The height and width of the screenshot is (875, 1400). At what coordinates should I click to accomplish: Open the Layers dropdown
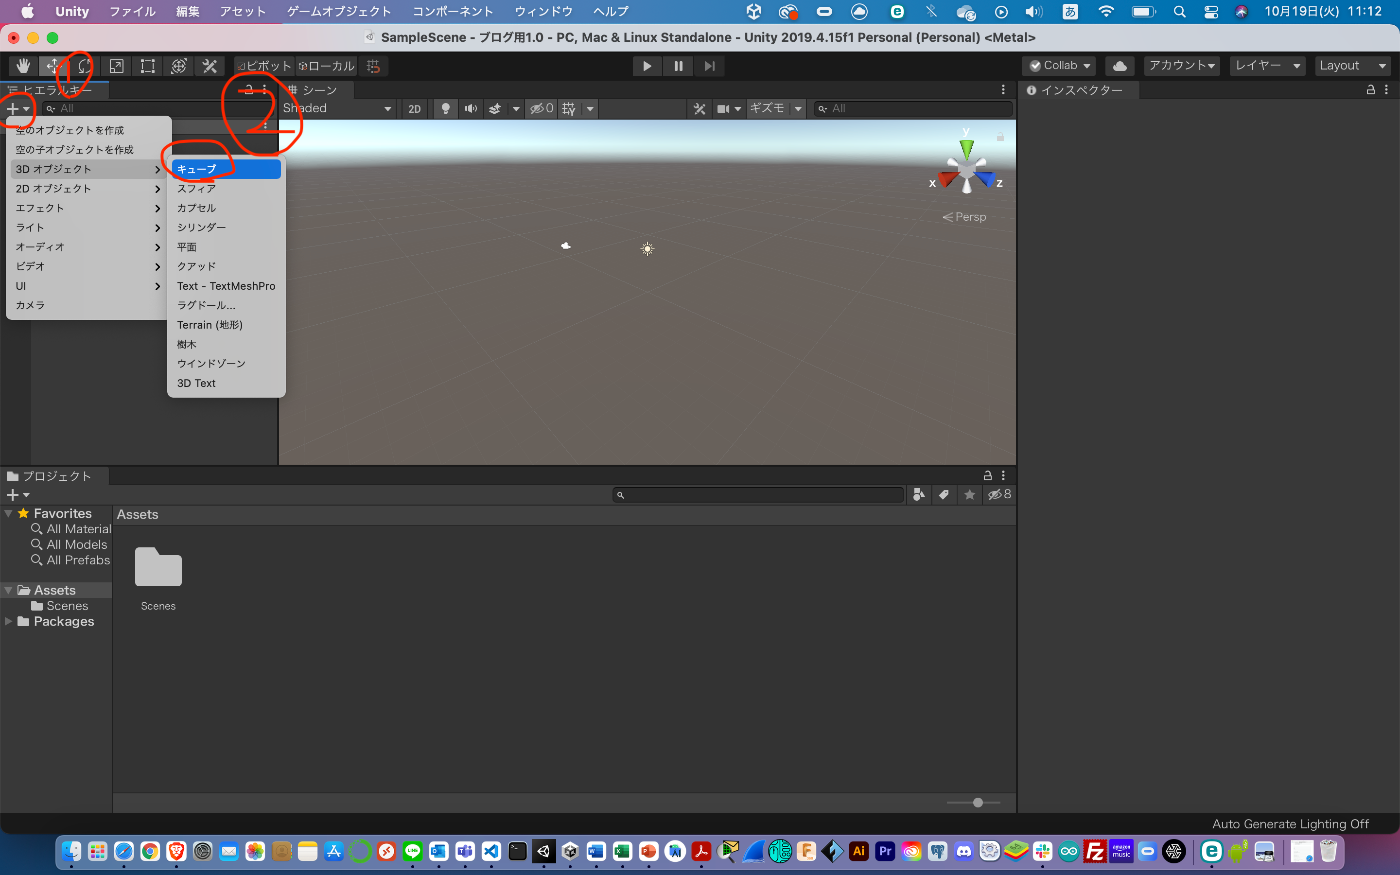(x=1267, y=66)
